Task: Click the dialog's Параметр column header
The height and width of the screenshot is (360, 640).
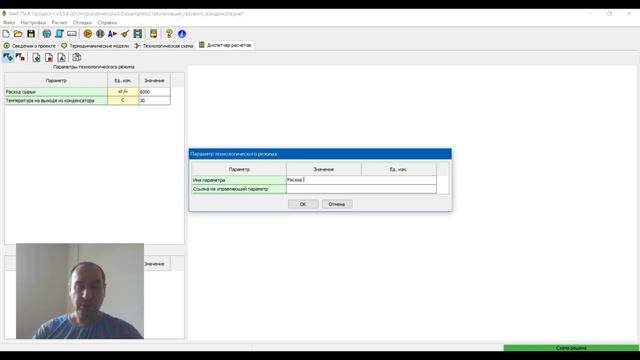Action: [239, 169]
